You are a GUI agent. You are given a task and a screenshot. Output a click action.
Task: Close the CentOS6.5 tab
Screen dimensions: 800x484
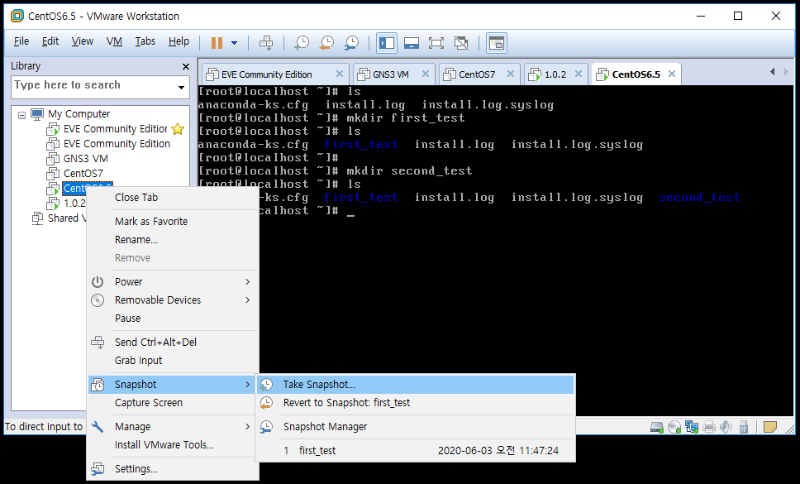tap(672, 74)
